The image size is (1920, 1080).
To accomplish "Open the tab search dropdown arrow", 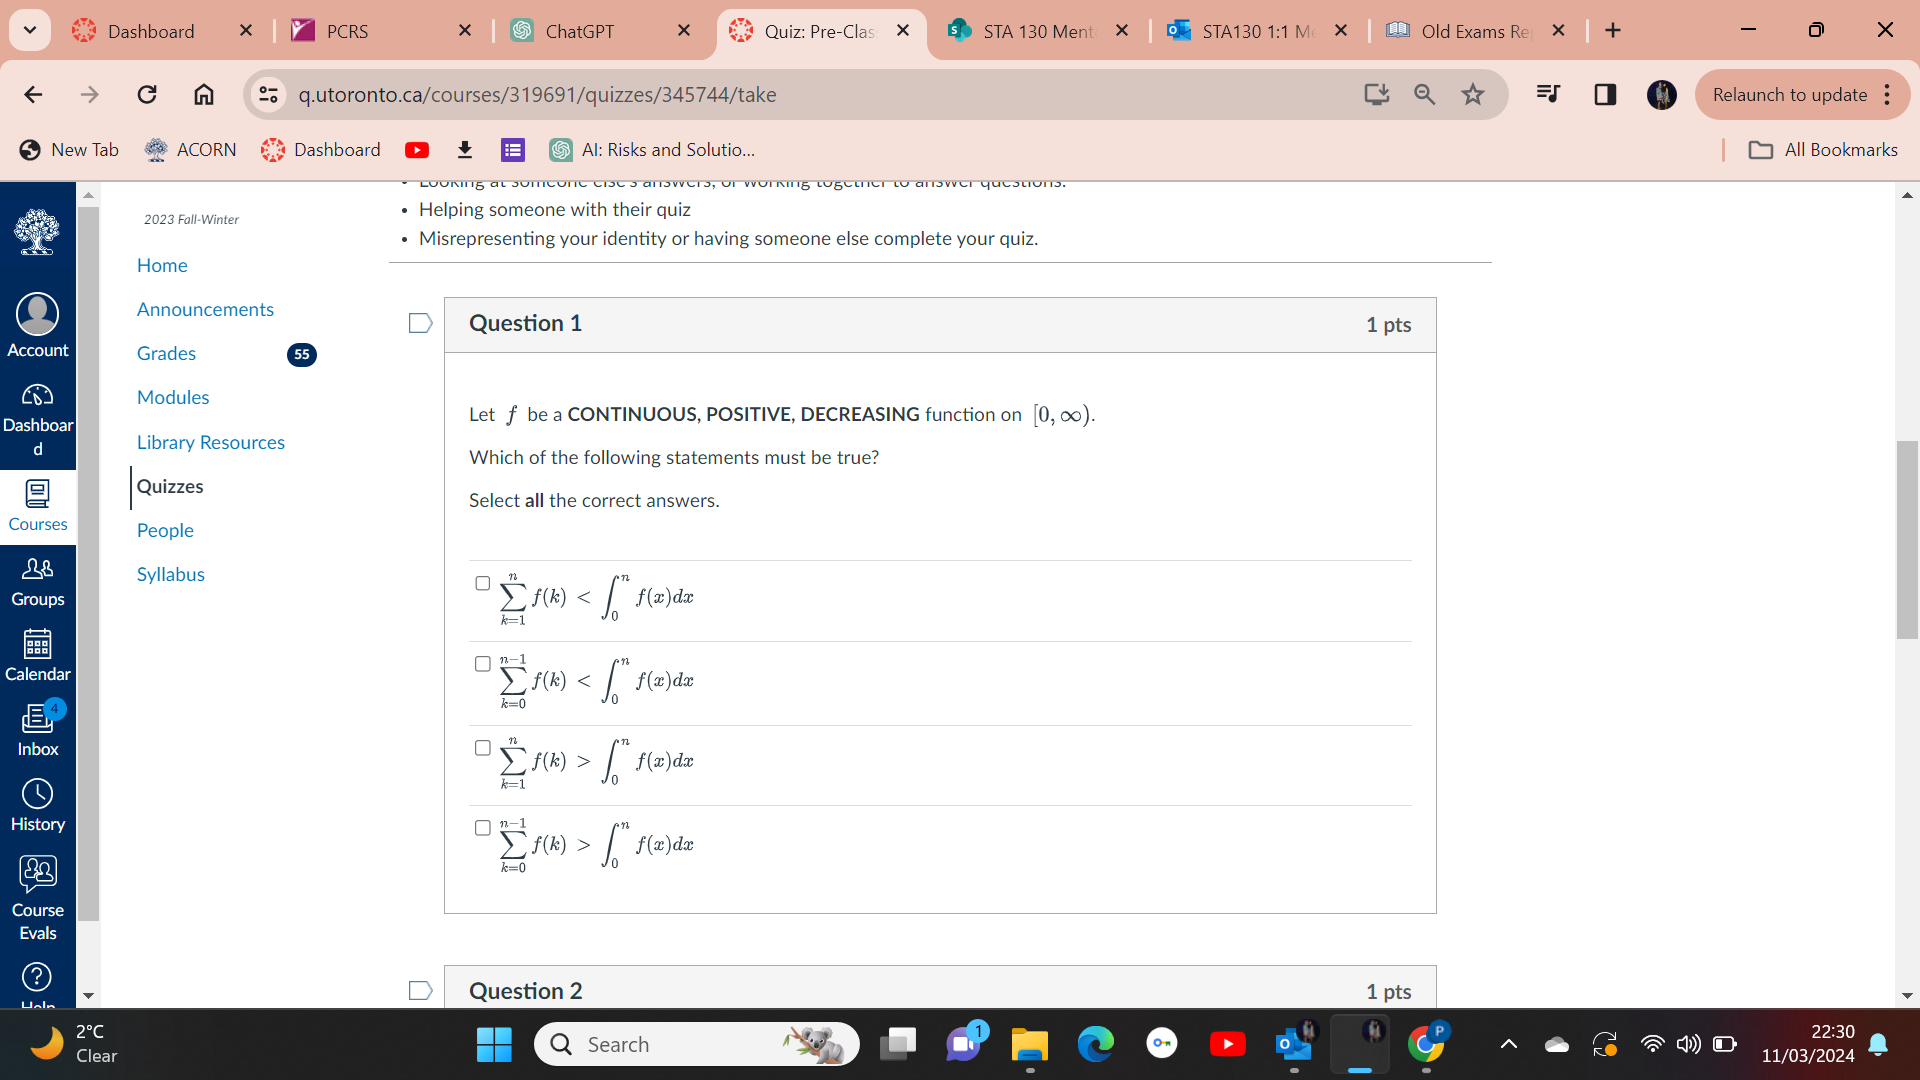I will 29,30.
